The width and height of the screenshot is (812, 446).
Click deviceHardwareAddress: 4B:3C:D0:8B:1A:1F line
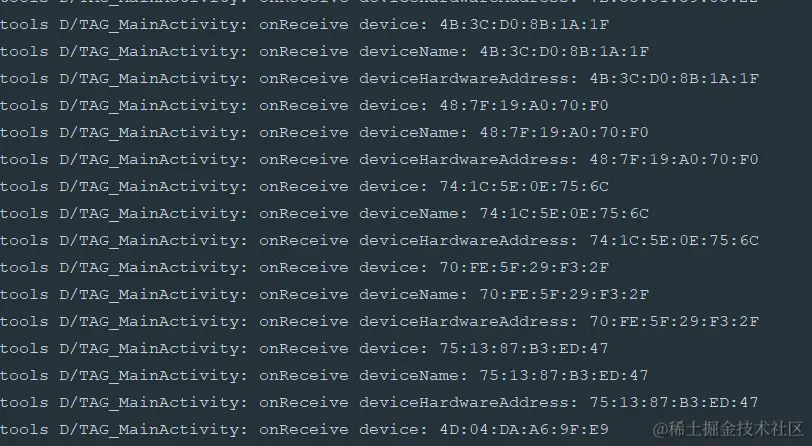click(380, 78)
